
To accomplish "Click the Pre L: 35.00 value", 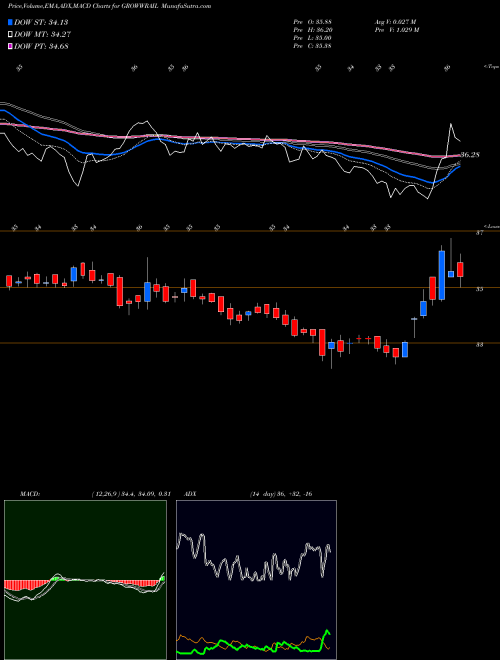I will point(312,38).
